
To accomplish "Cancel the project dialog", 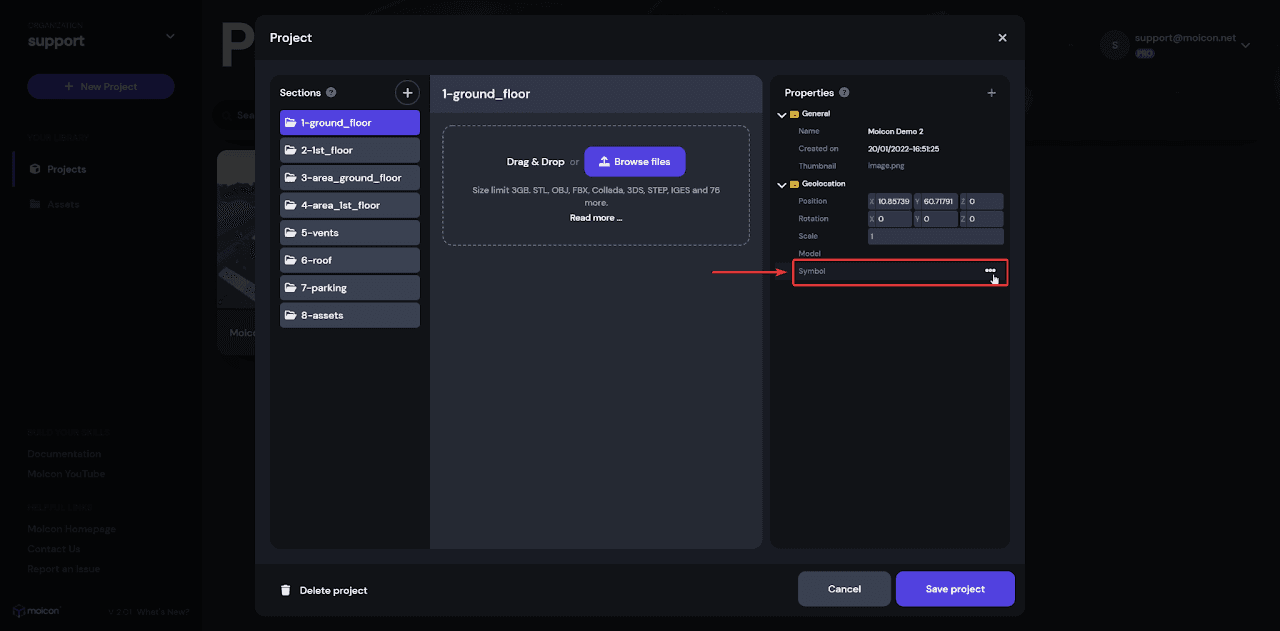I will pos(844,589).
